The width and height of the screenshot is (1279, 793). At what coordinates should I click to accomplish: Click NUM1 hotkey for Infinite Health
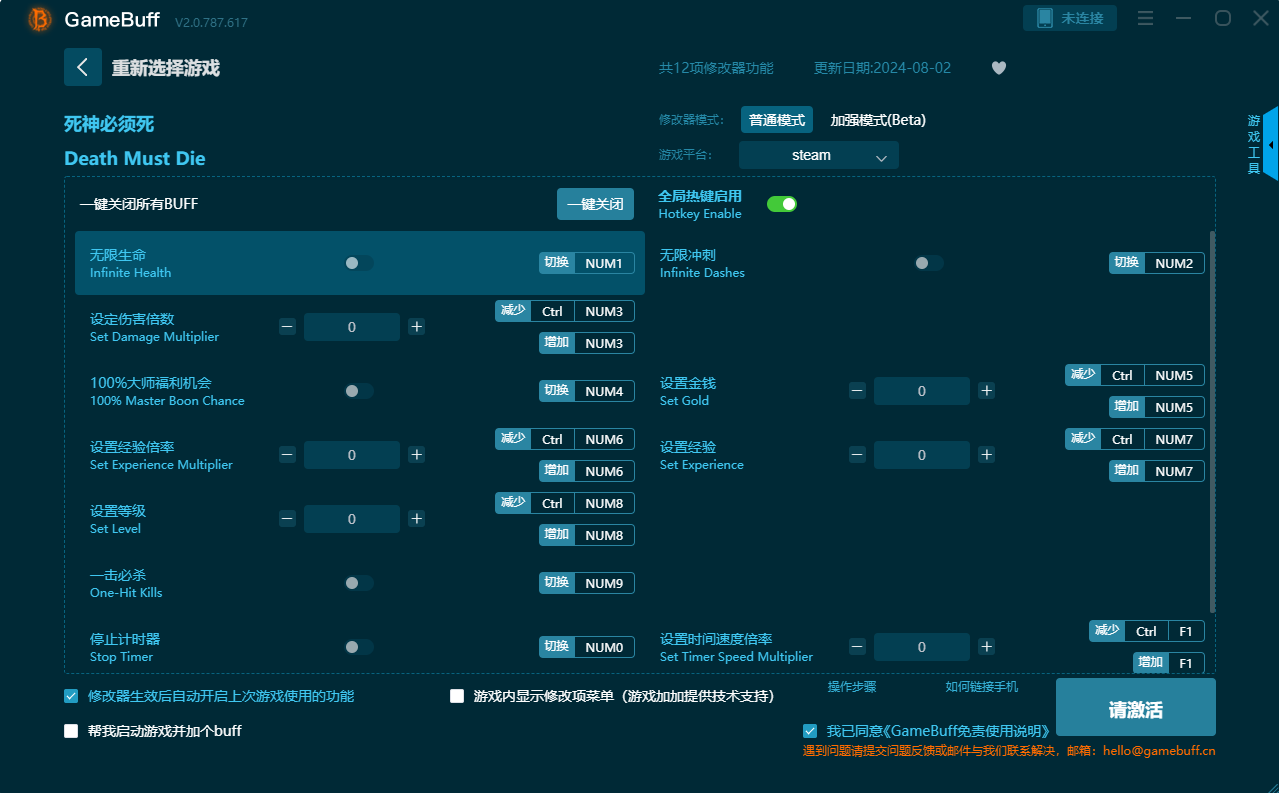coord(604,263)
